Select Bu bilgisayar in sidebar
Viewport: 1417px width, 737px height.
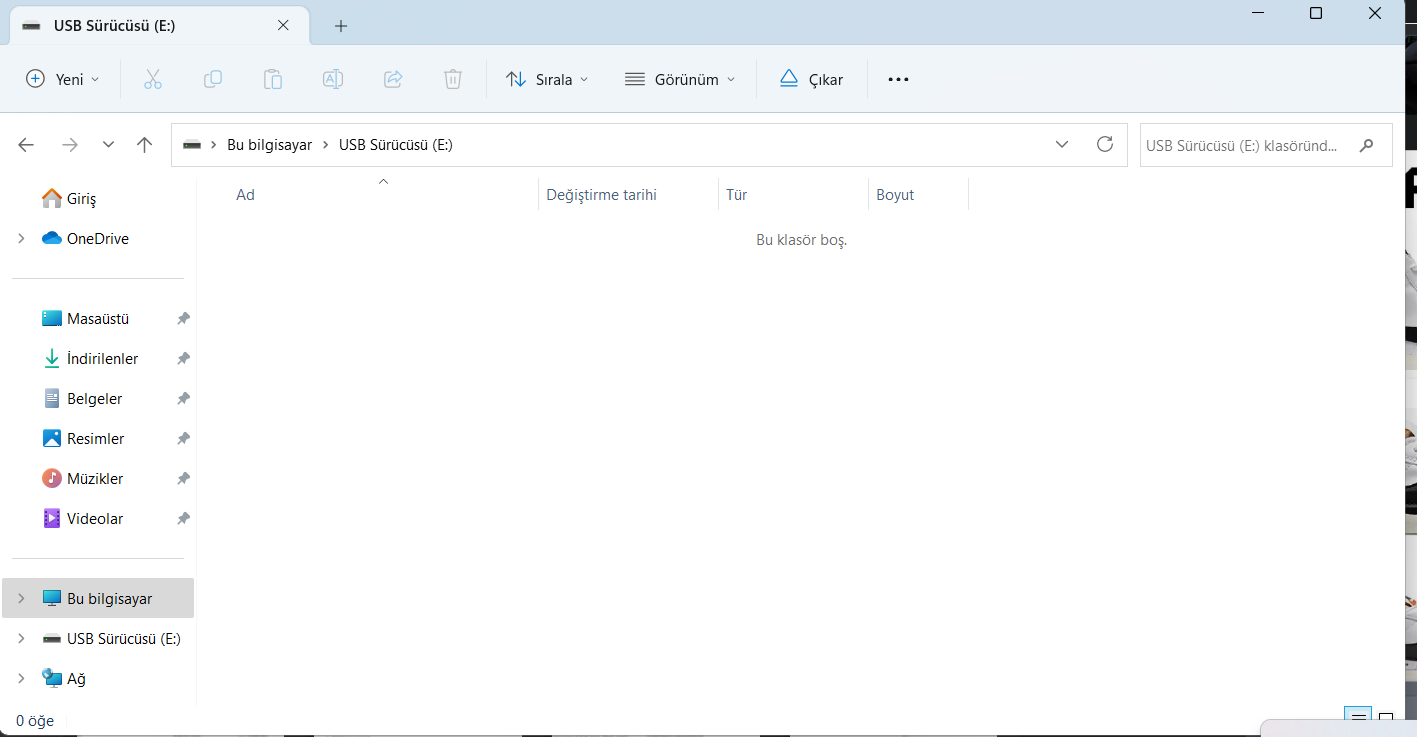(98, 598)
